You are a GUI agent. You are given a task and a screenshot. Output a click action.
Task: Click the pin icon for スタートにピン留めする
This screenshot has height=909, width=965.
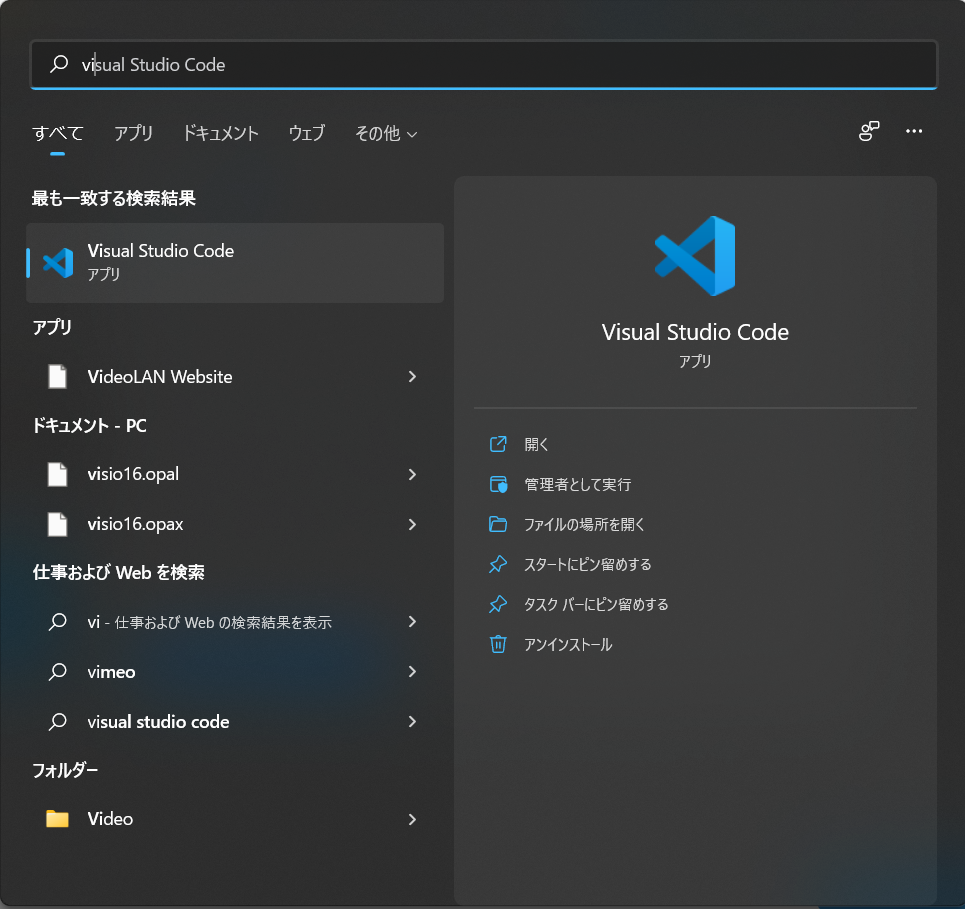point(498,564)
